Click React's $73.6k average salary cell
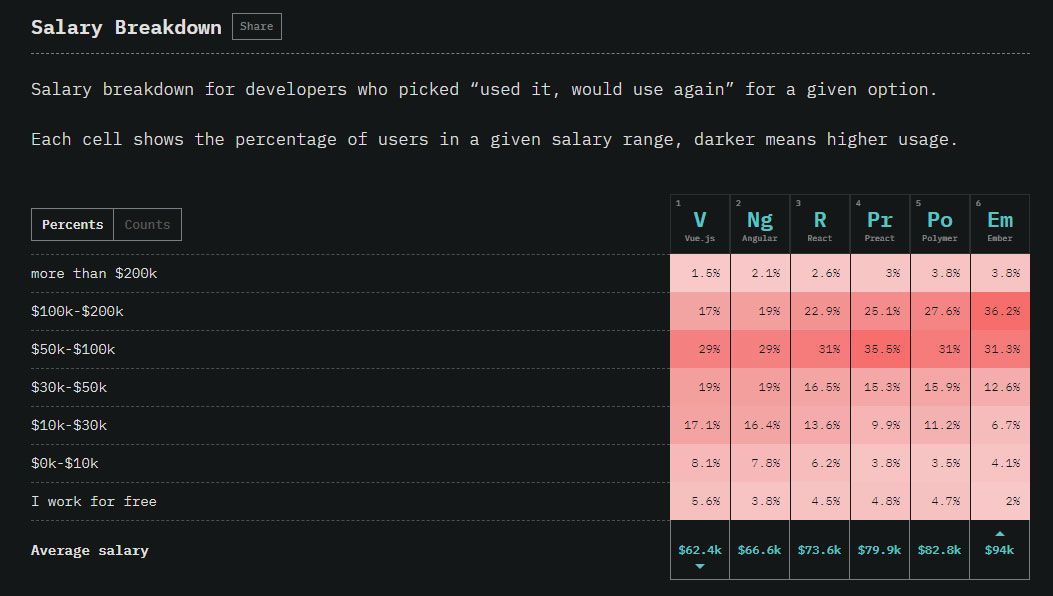Screen dimensions: 1053x596 pyautogui.click(x=819, y=549)
